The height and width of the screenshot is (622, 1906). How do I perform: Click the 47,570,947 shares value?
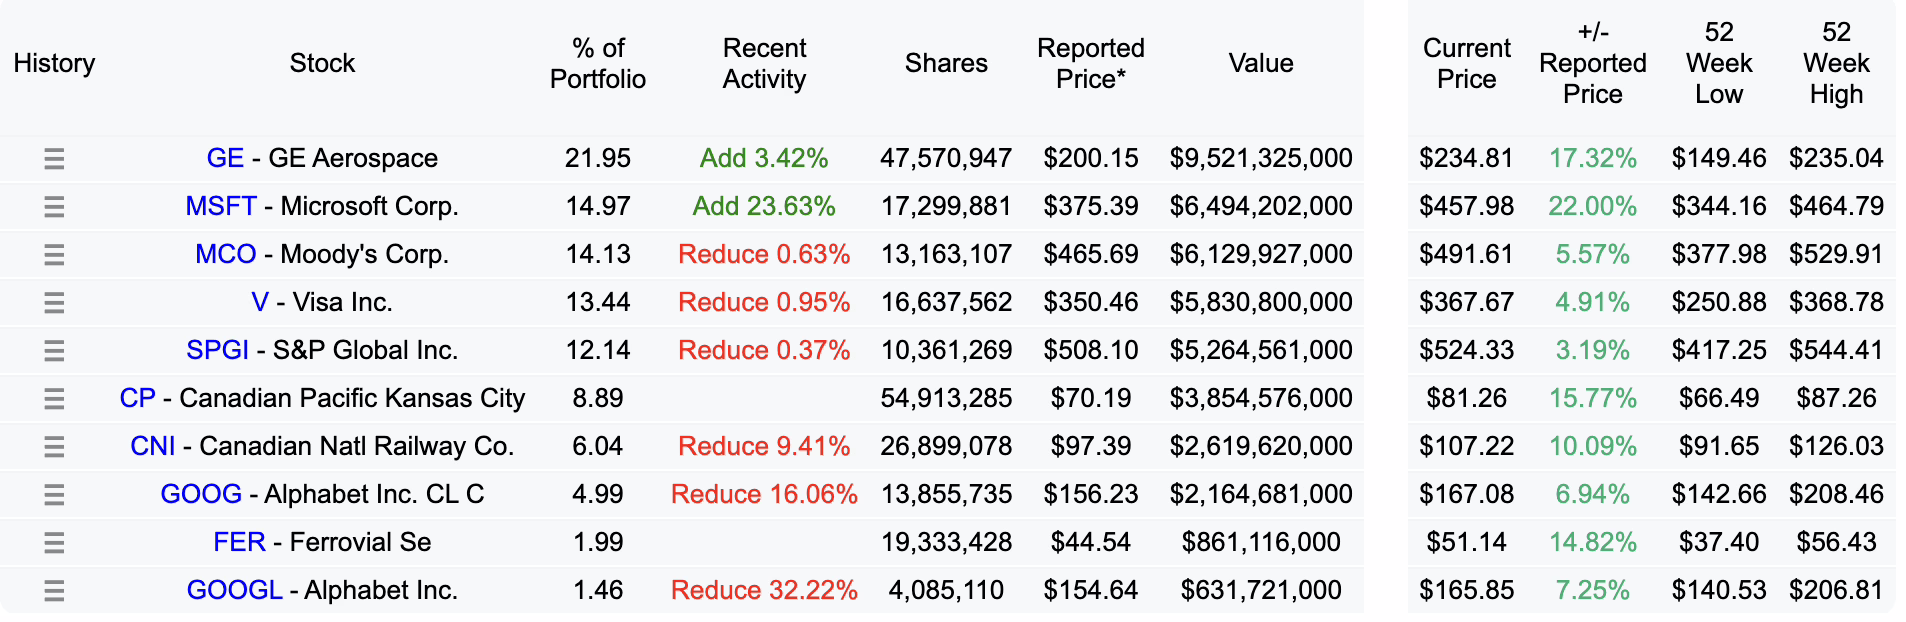pyautogui.click(x=946, y=158)
